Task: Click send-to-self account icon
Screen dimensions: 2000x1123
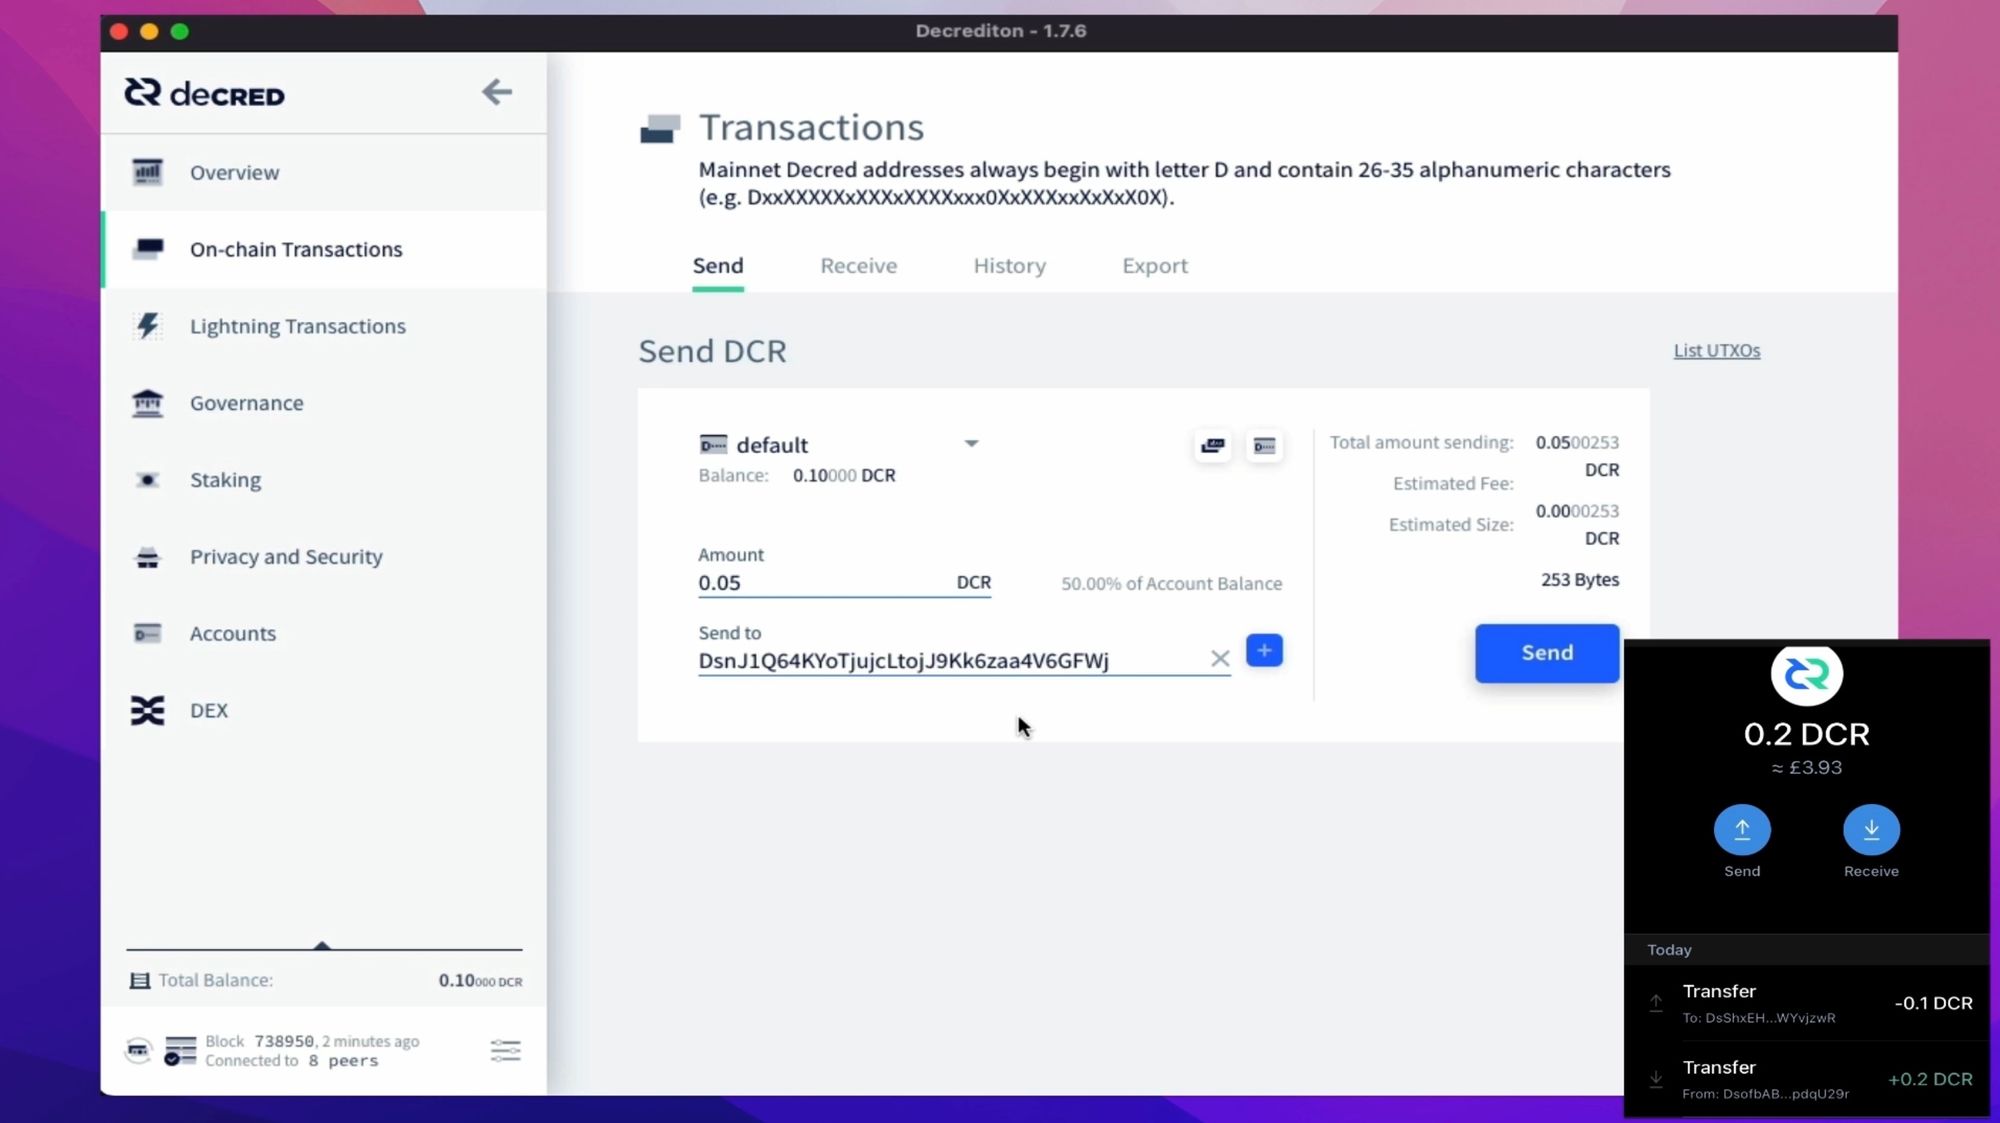Action: pos(1264,446)
